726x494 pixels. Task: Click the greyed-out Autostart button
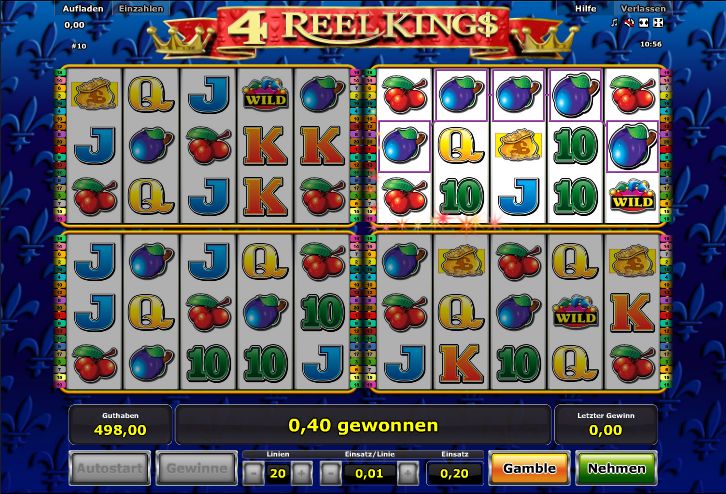[109, 468]
